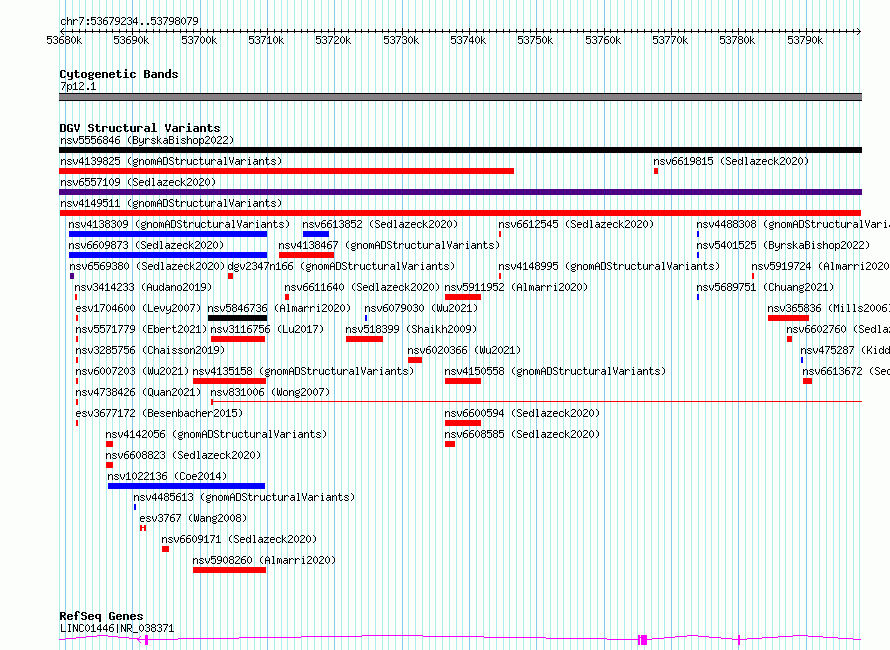
Task: Click the nsv4139825 gnomAD variant label
Action: pos(171,161)
